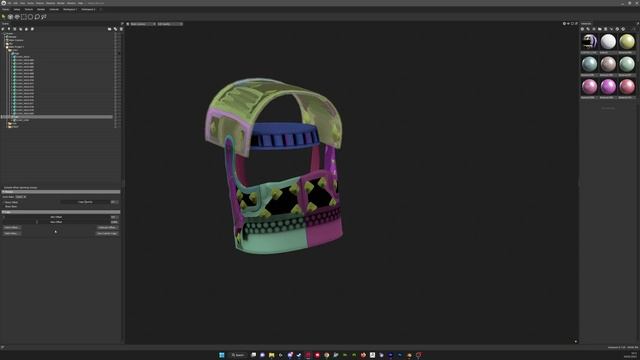Open the small dropdown above the Show Offset checkbox

(21, 197)
